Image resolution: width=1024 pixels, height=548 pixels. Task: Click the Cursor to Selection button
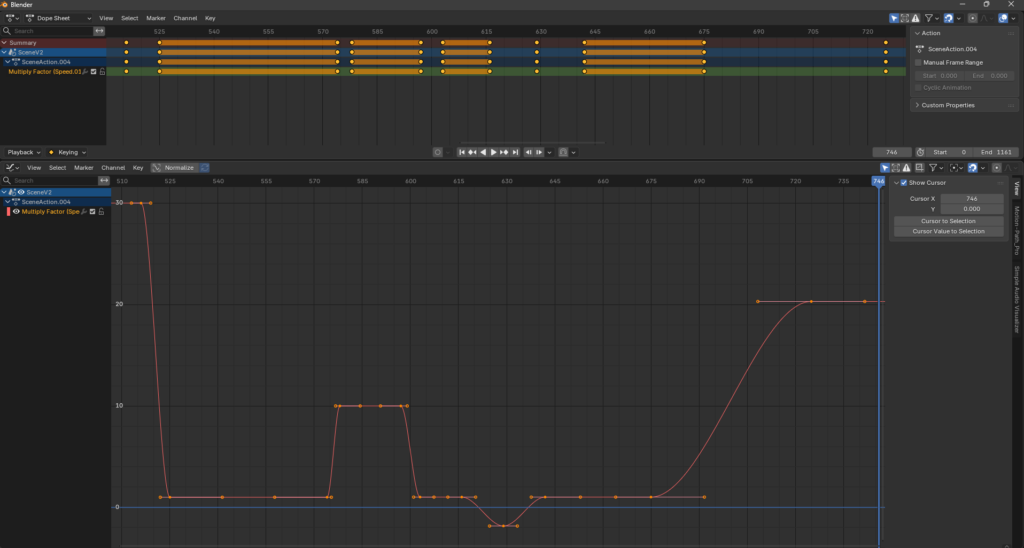coord(948,221)
